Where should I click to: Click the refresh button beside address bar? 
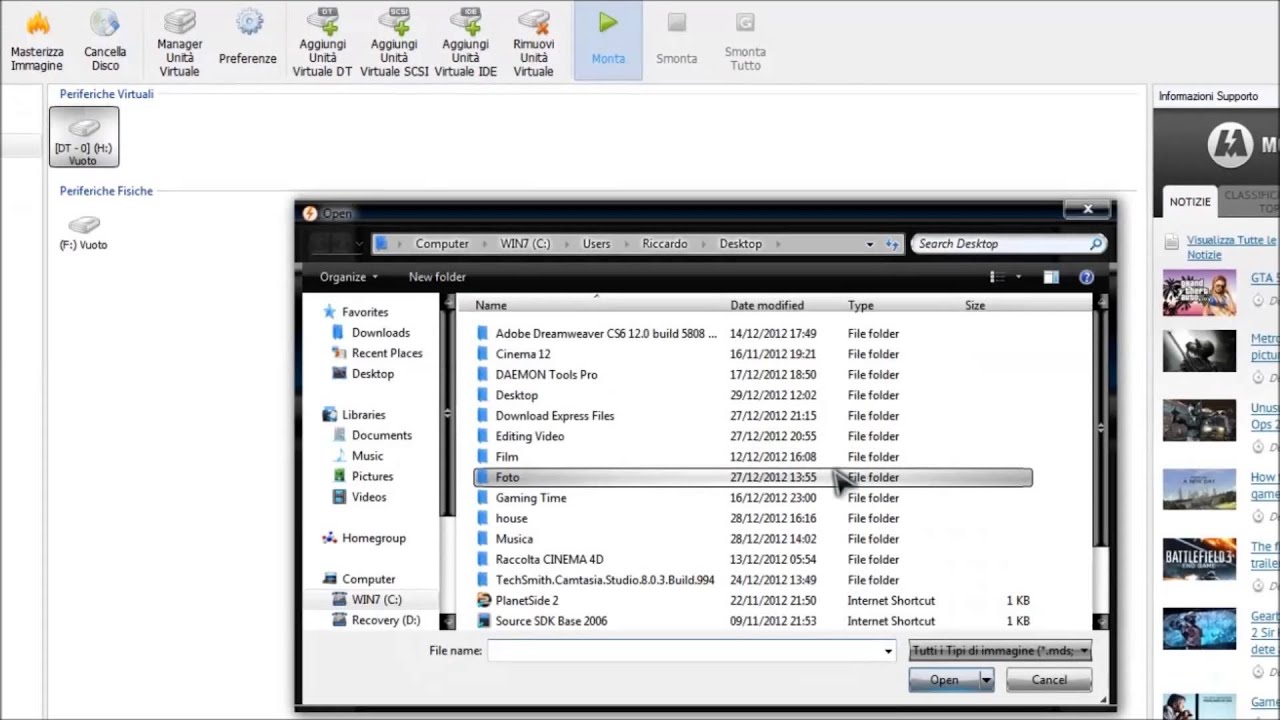coord(892,244)
